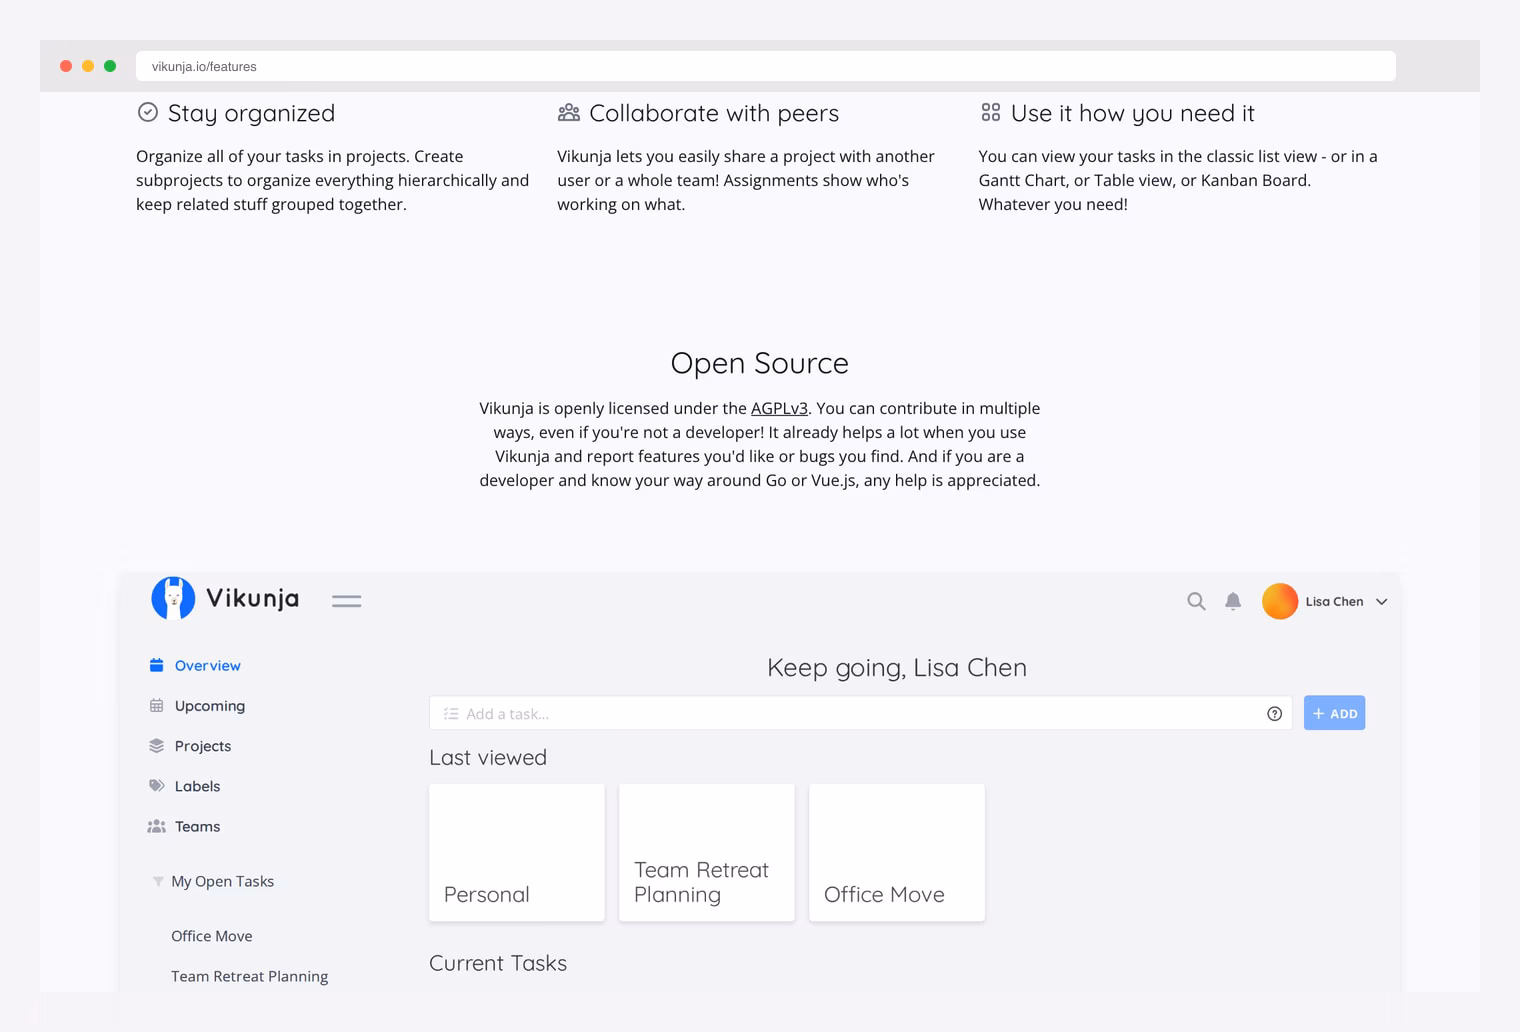The height and width of the screenshot is (1032, 1520).
Task: Click the quick add help question icon
Action: [x=1274, y=713]
